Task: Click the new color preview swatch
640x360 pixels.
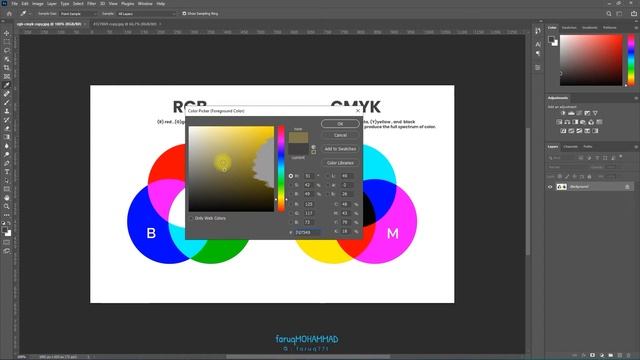Action: point(298,138)
